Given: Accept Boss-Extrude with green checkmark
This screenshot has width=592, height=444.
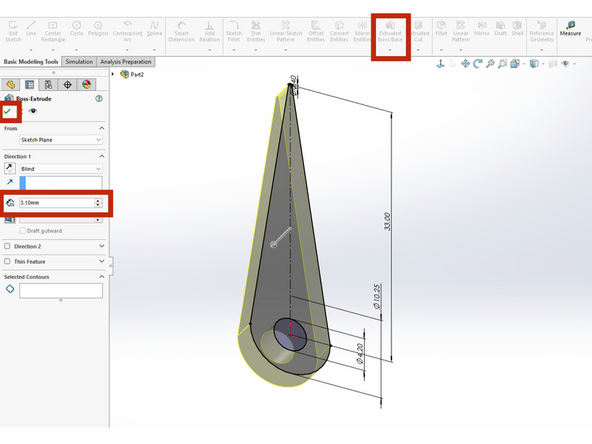Looking at the screenshot, I should 7,111.
